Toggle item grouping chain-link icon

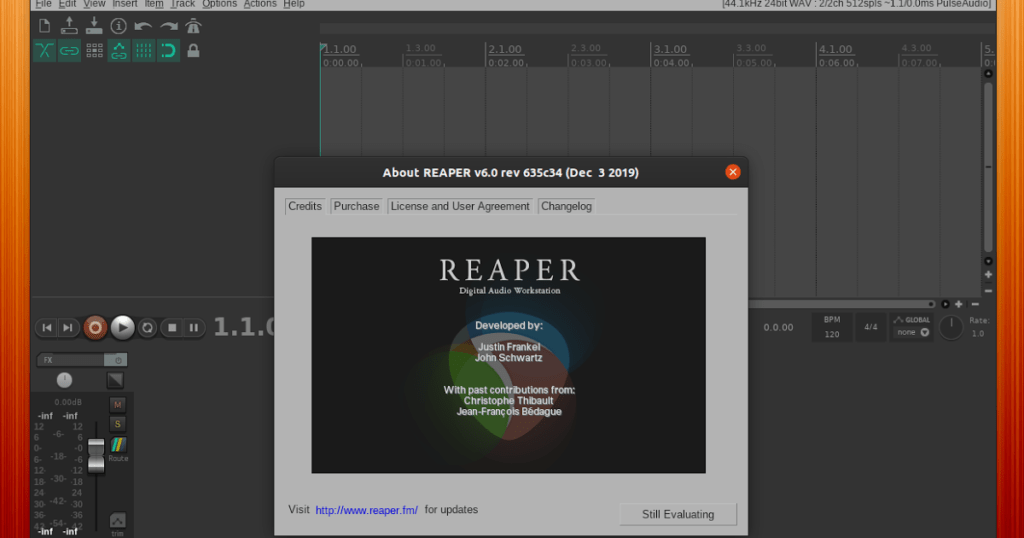click(69, 50)
